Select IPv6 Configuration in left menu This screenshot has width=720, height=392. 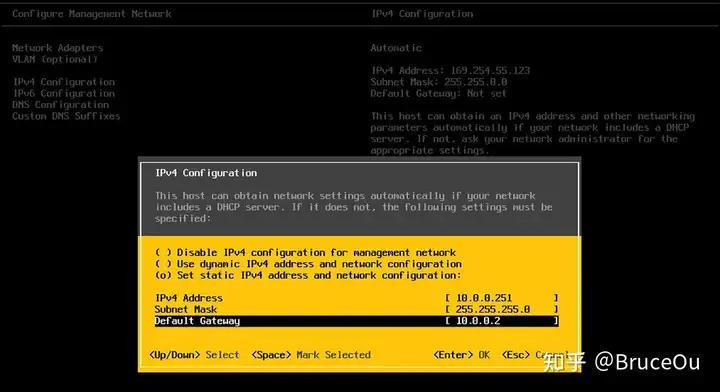63,94
